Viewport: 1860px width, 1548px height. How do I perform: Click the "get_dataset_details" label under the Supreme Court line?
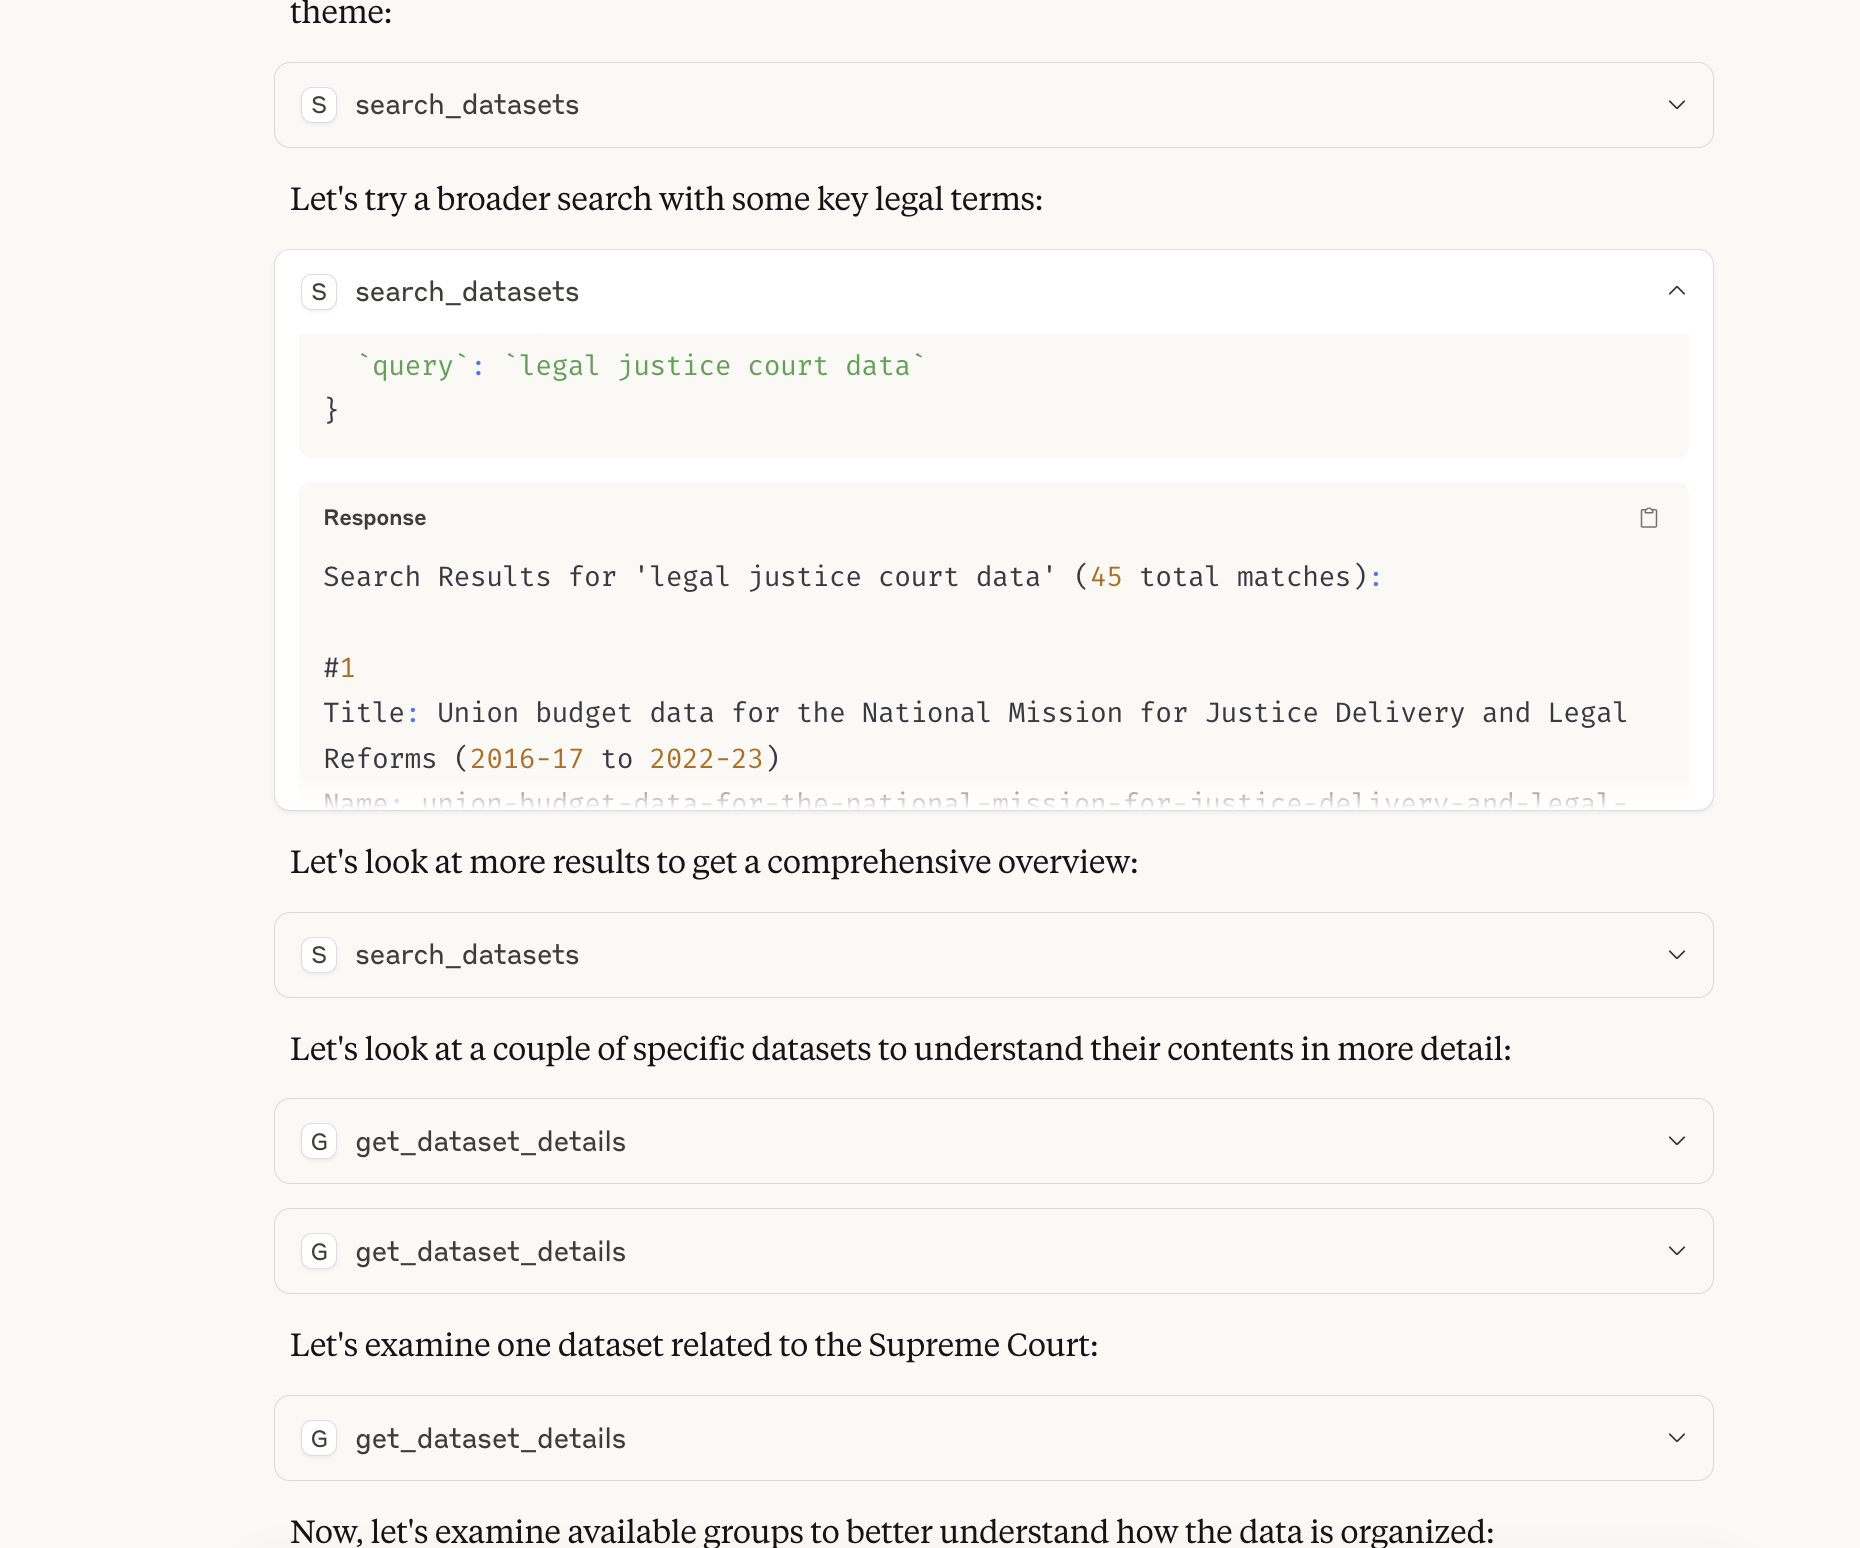pos(490,1439)
